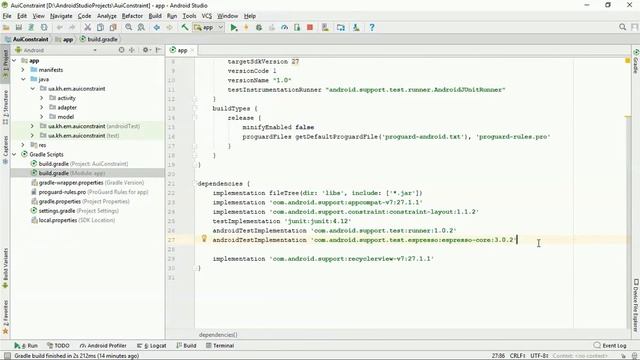
Task: Click the Hide Project panel icon
Action: (x=159, y=50)
